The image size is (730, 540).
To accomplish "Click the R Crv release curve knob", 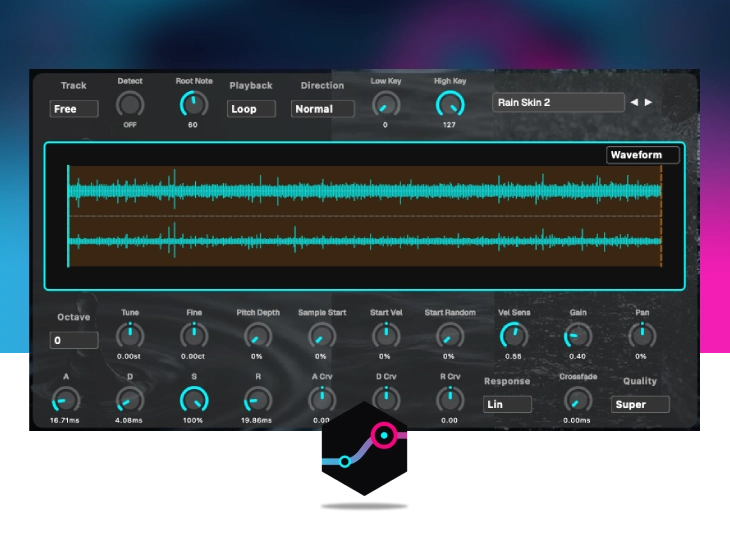I will click(x=450, y=399).
